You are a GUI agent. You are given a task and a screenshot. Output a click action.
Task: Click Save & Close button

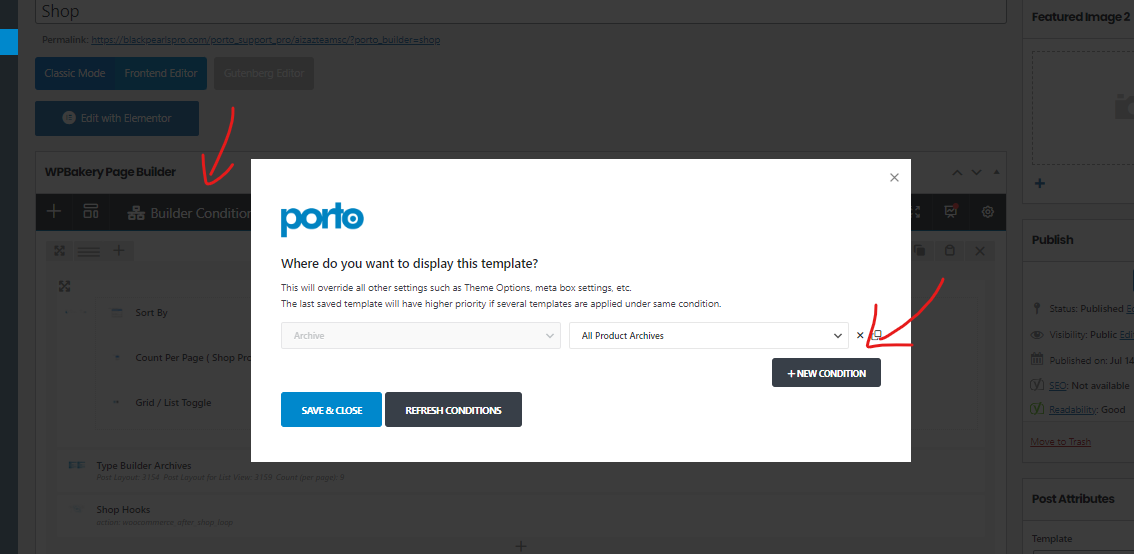[331, 410]
